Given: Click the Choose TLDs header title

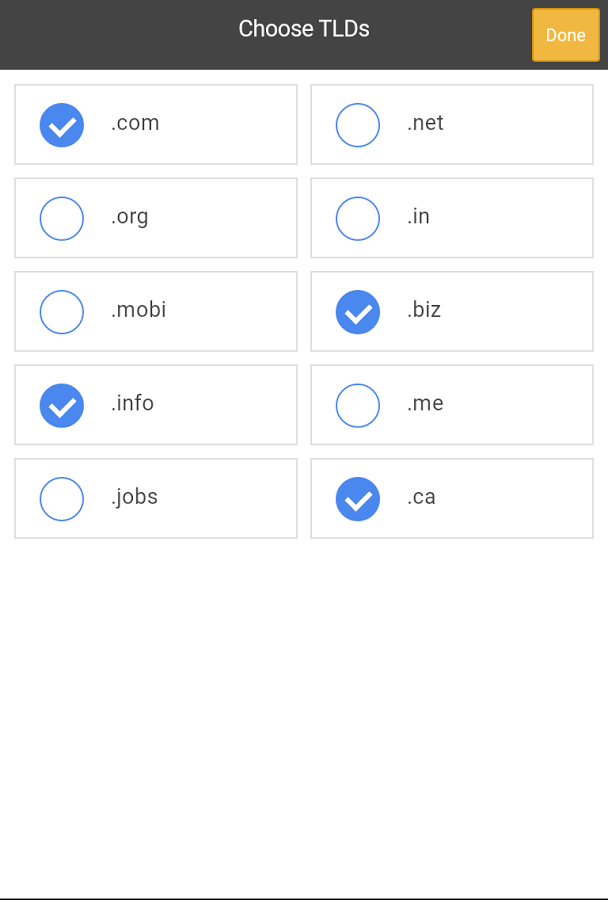Looking at the screenshot, I should 304,29.
